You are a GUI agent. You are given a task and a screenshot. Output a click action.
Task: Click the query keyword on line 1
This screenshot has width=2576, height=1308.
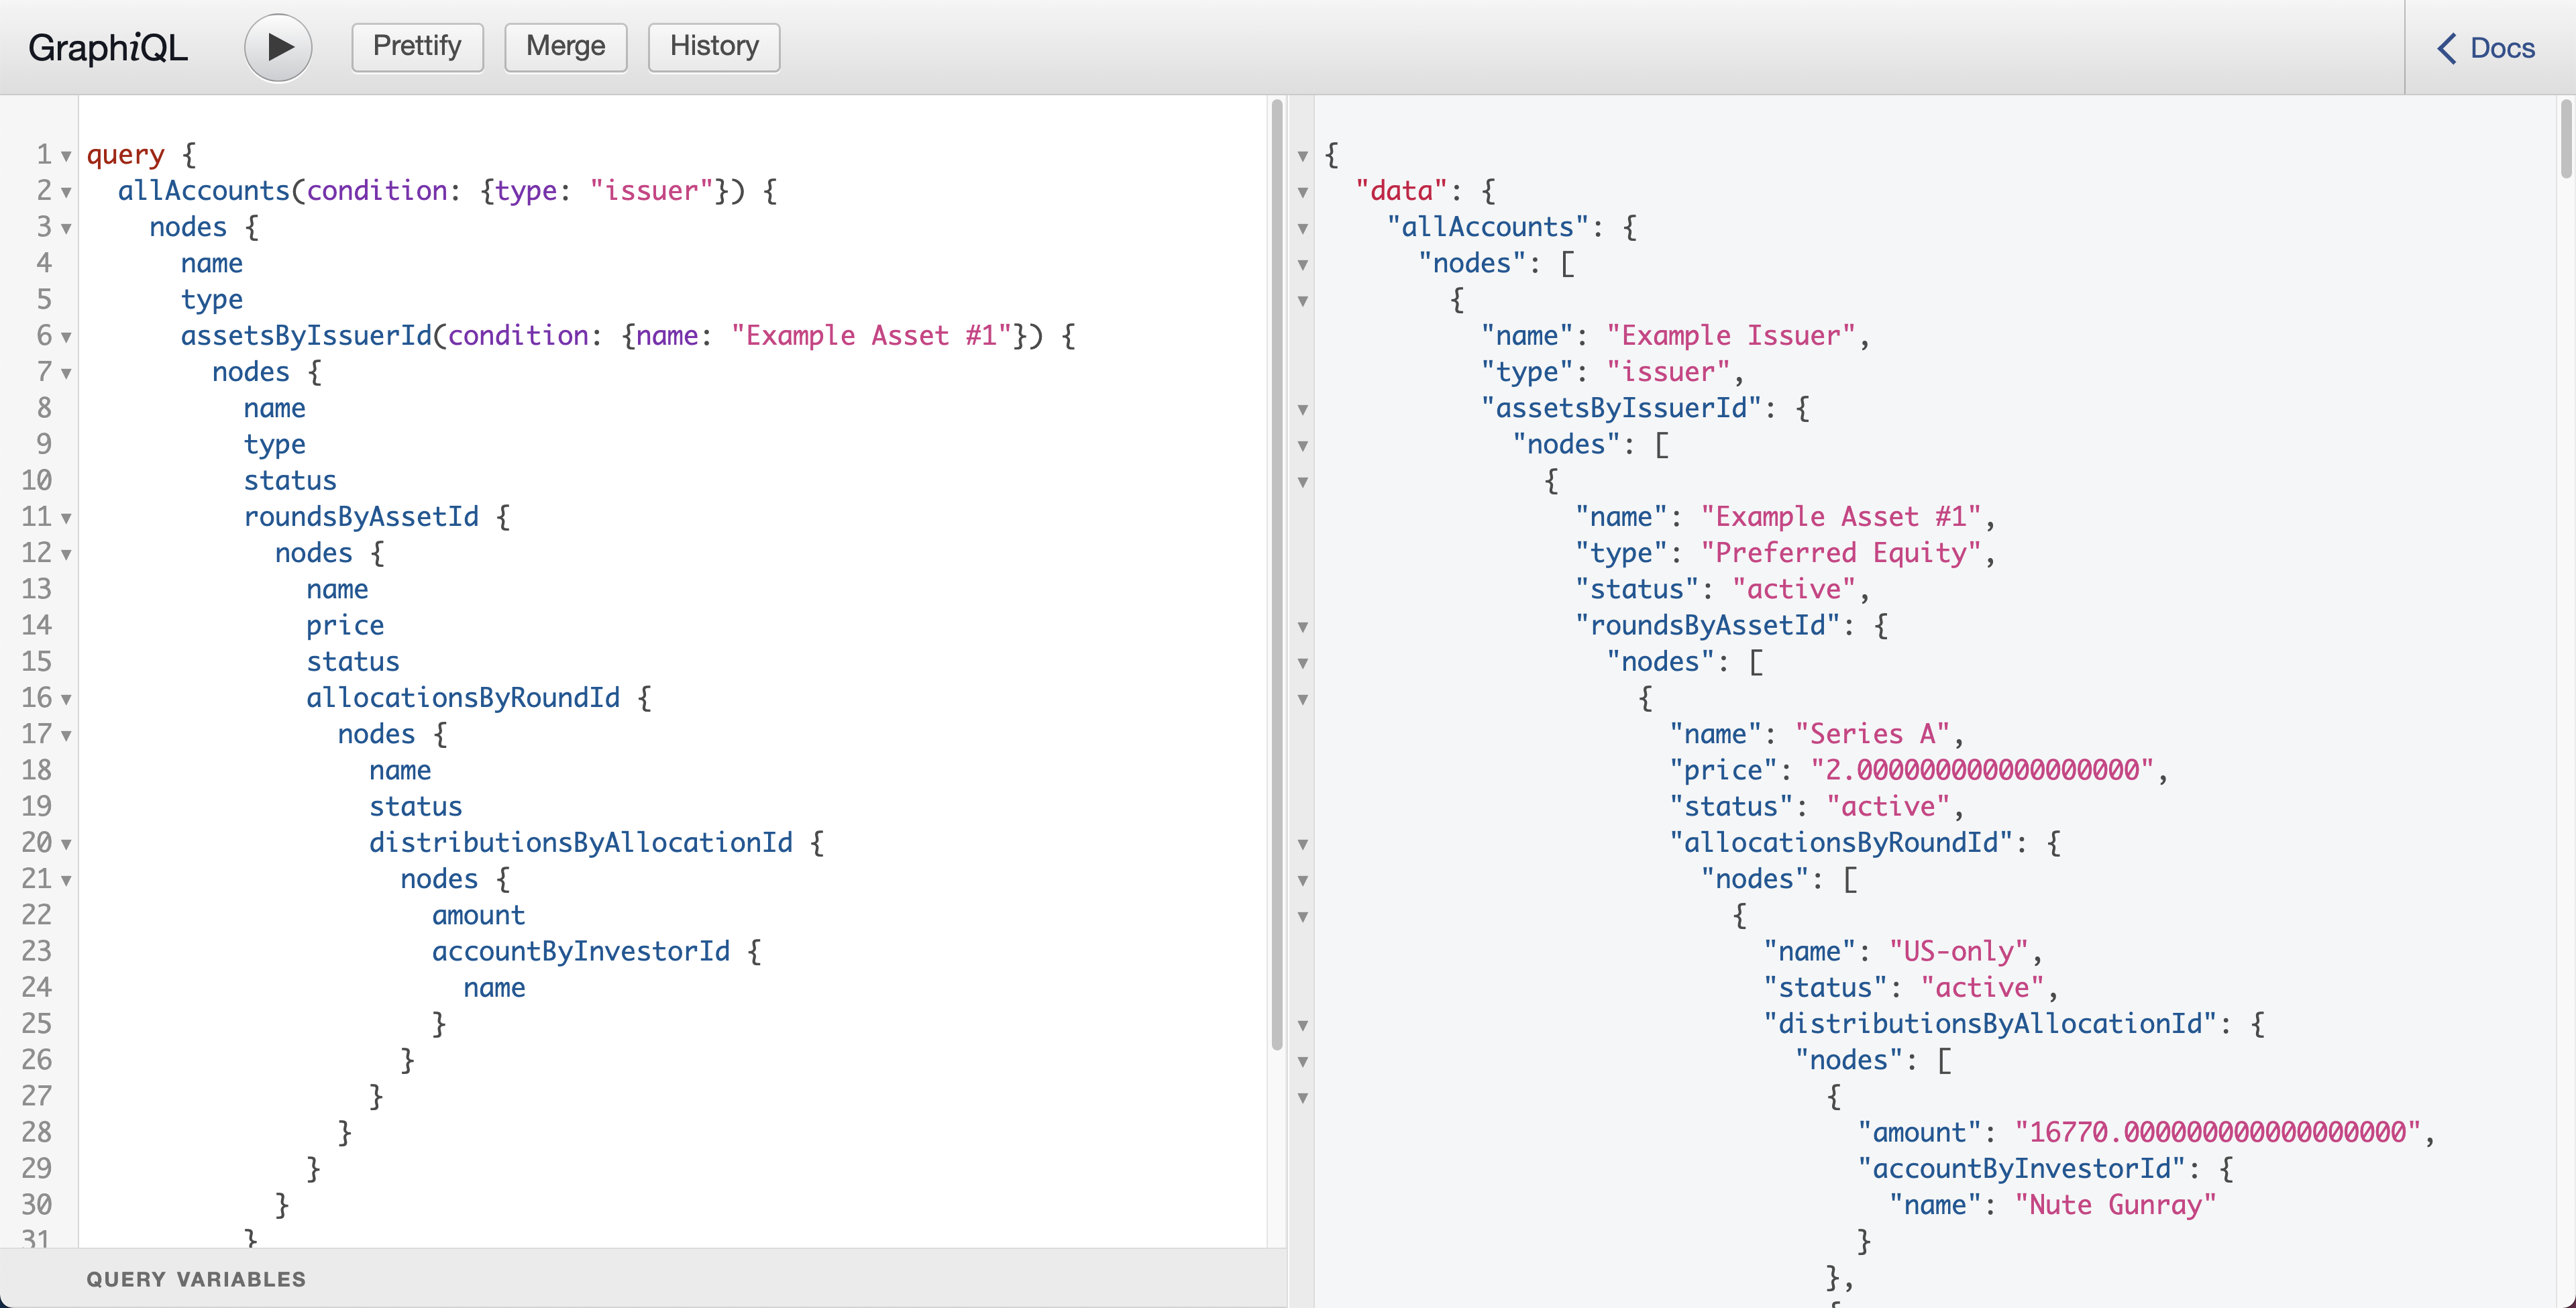125,155
